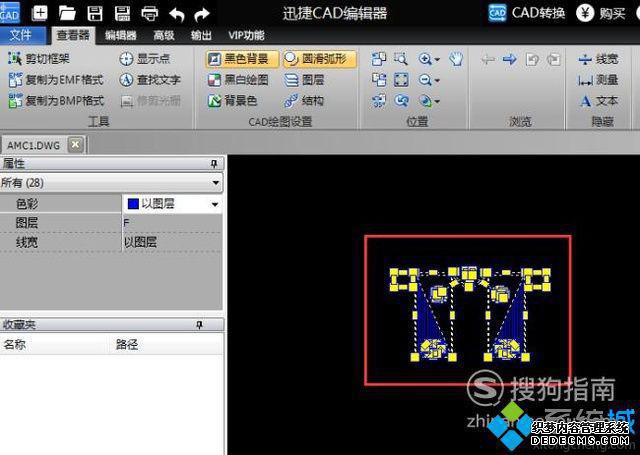Toggle 文本 text visibility
640x455 pixels.
pyautogui.click(x=598, y=100)
